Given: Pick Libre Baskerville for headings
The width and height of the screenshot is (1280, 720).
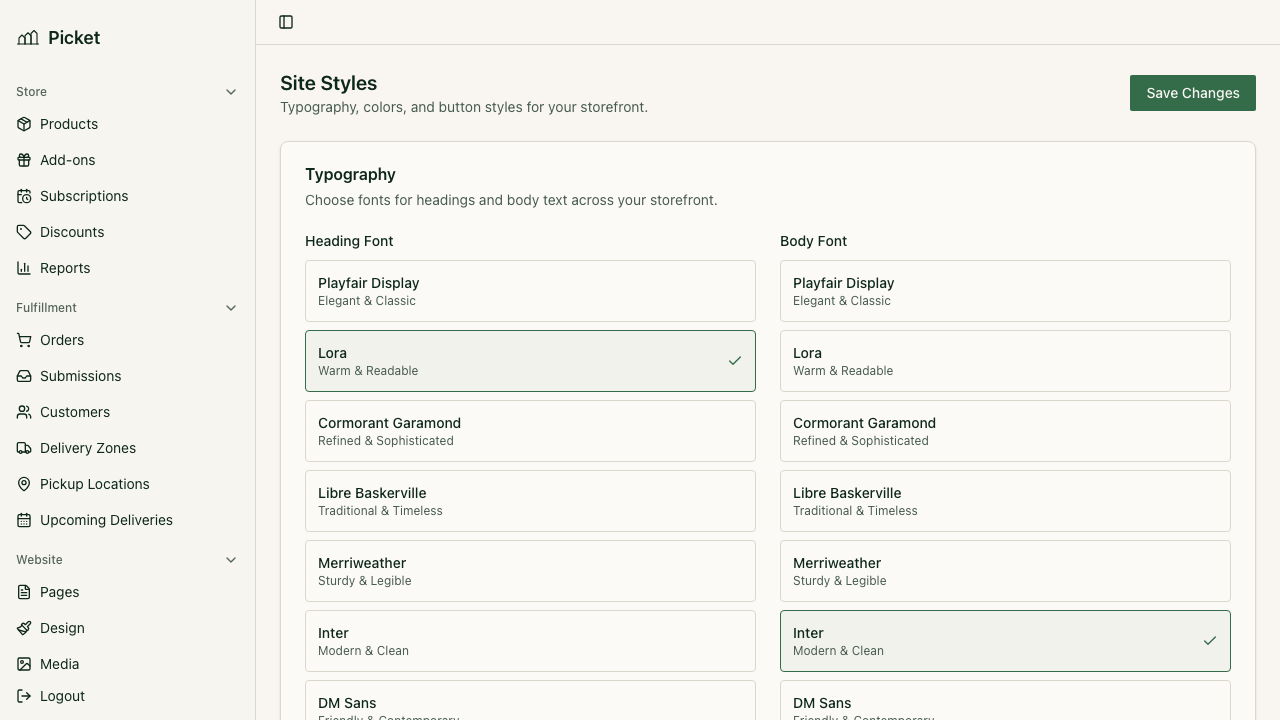Looking at the screenshot, I should (x=530, y=501).
